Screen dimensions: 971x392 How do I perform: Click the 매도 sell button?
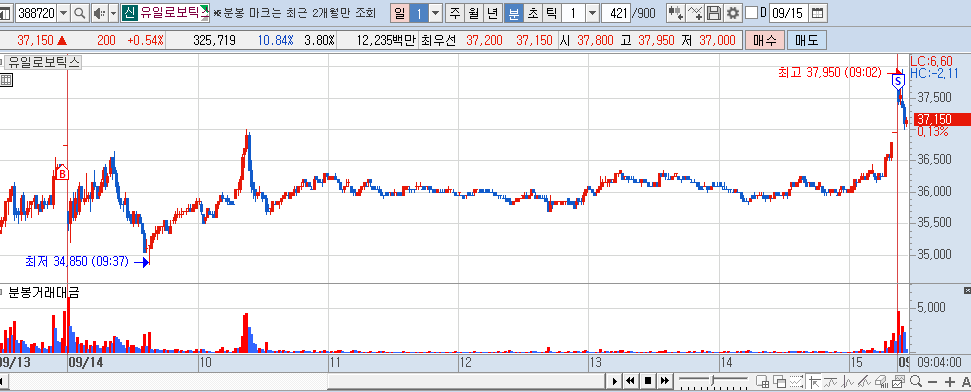(x=807, y=41)
